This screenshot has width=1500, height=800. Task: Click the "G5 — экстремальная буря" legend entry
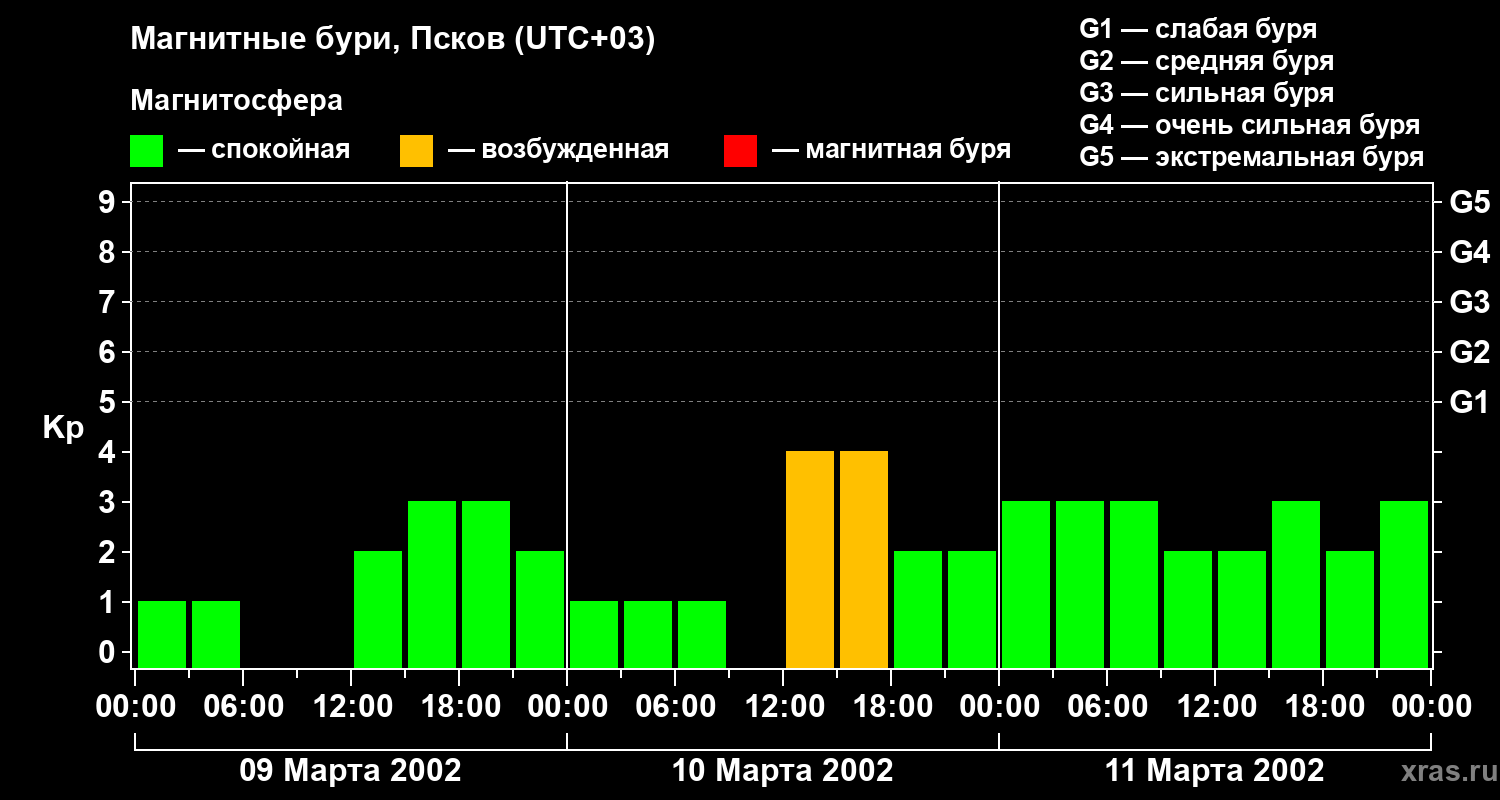point(1251,157)
